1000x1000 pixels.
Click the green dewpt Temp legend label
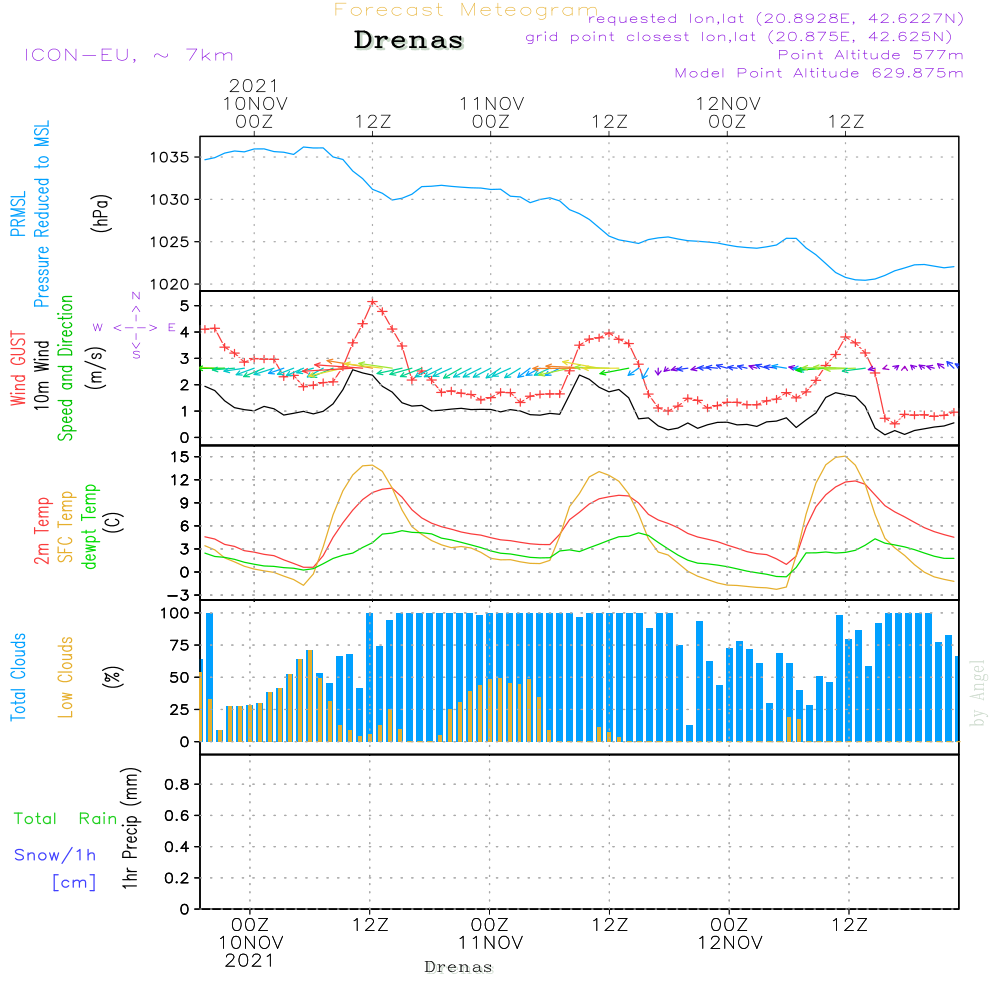click(90, 527)
